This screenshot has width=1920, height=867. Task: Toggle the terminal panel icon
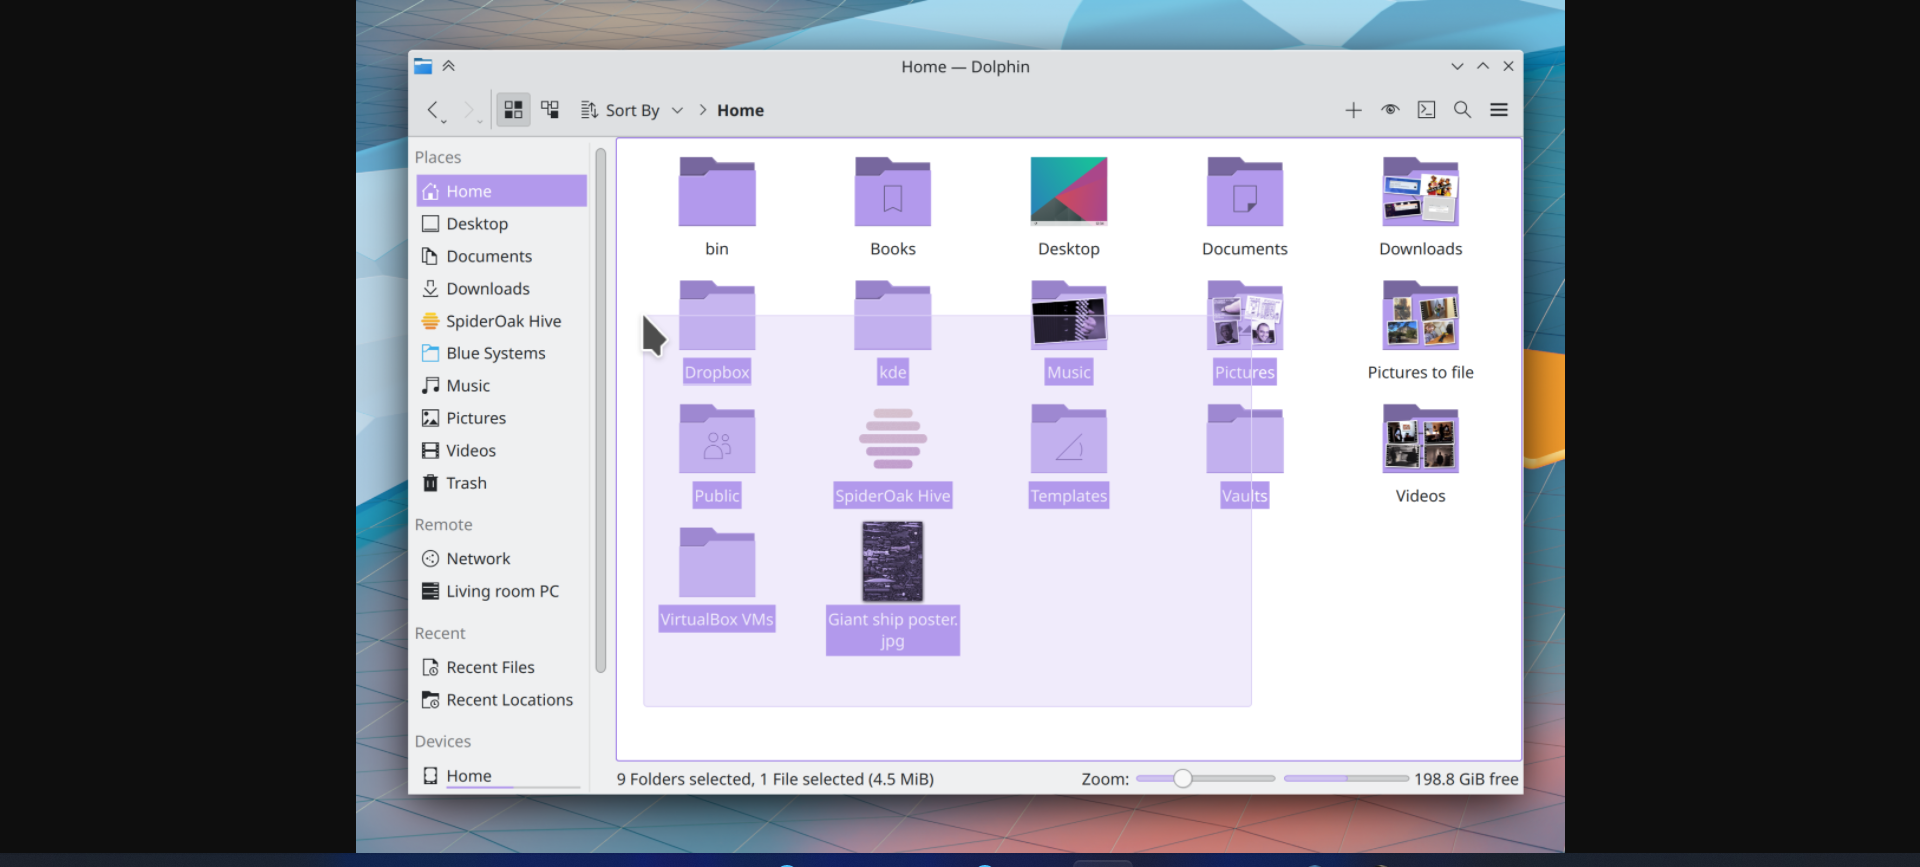coord(1426,110)
